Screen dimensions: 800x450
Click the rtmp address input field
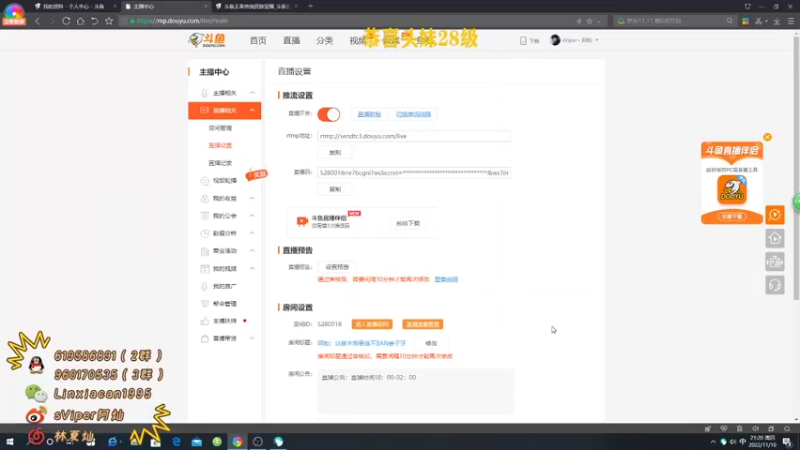click(414, 136)
